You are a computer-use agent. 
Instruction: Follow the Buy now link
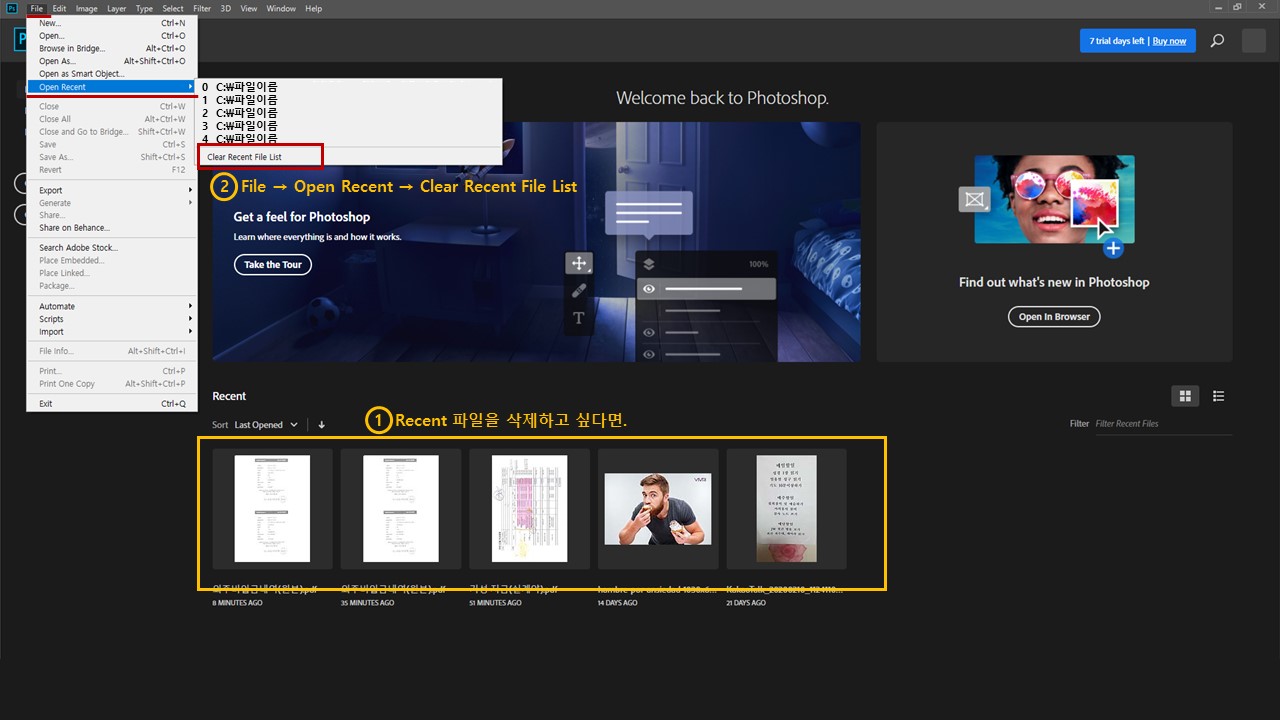(1169, 41)
